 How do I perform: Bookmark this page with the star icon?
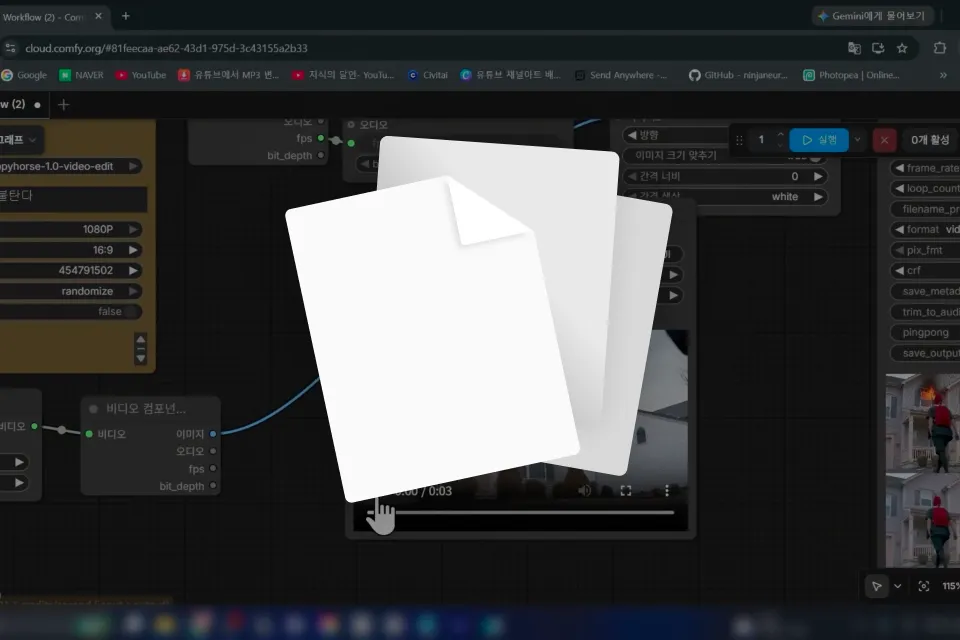[902, 48]
